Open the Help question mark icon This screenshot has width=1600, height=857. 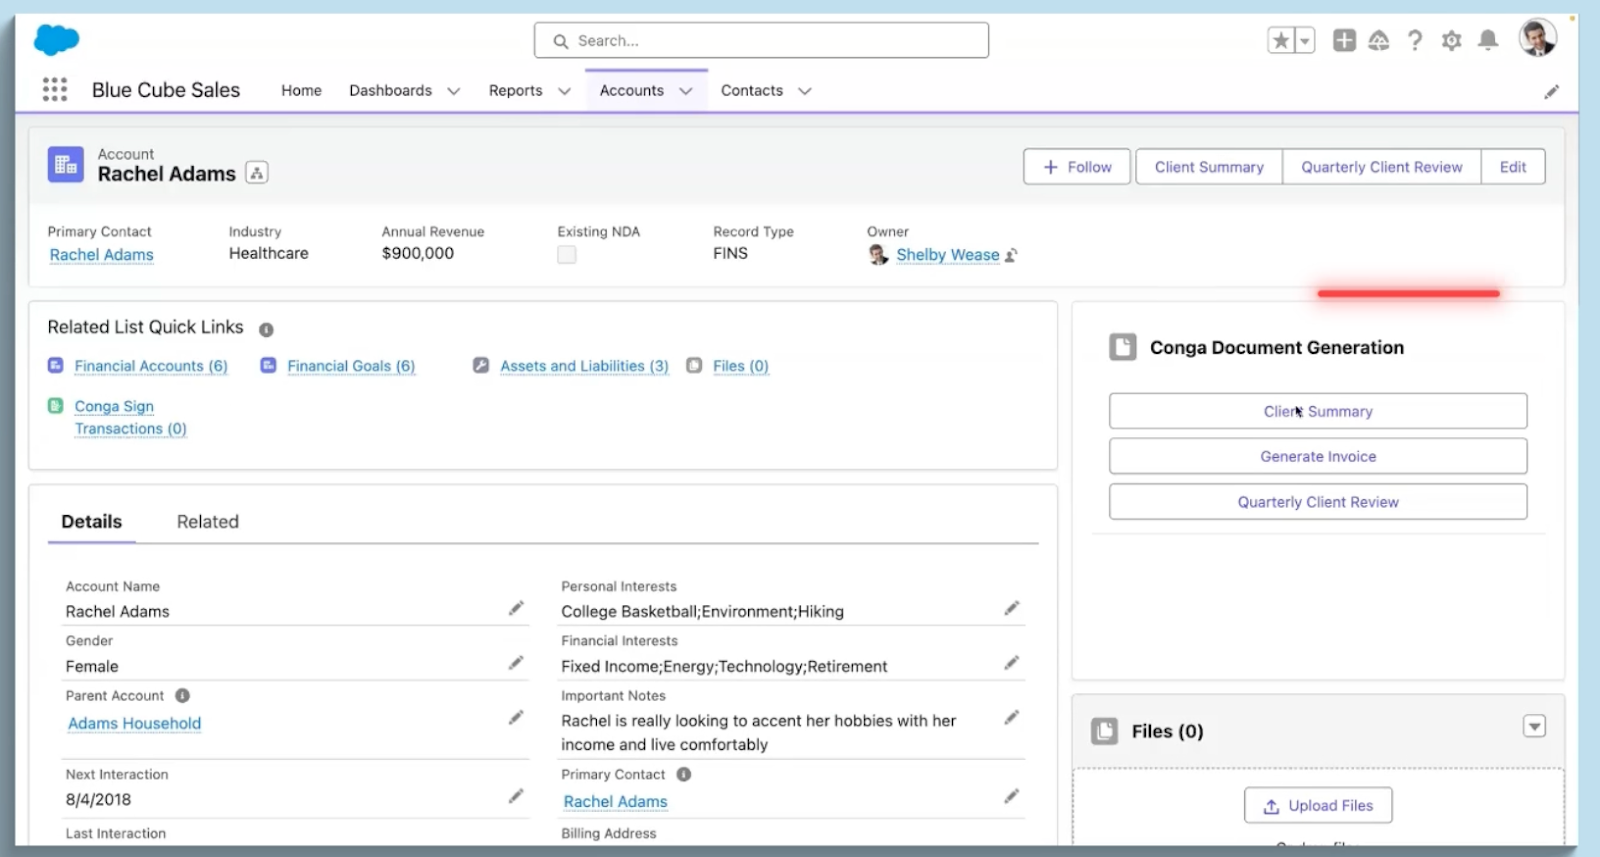1414,41
